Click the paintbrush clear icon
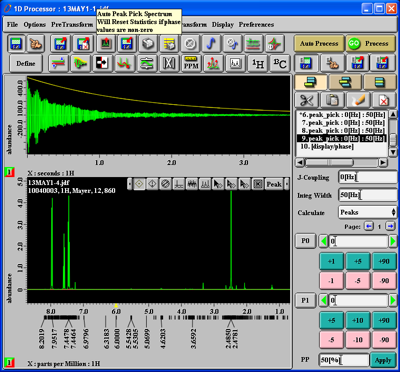This screenshot has width=400, height=372. tap(358, 100)
